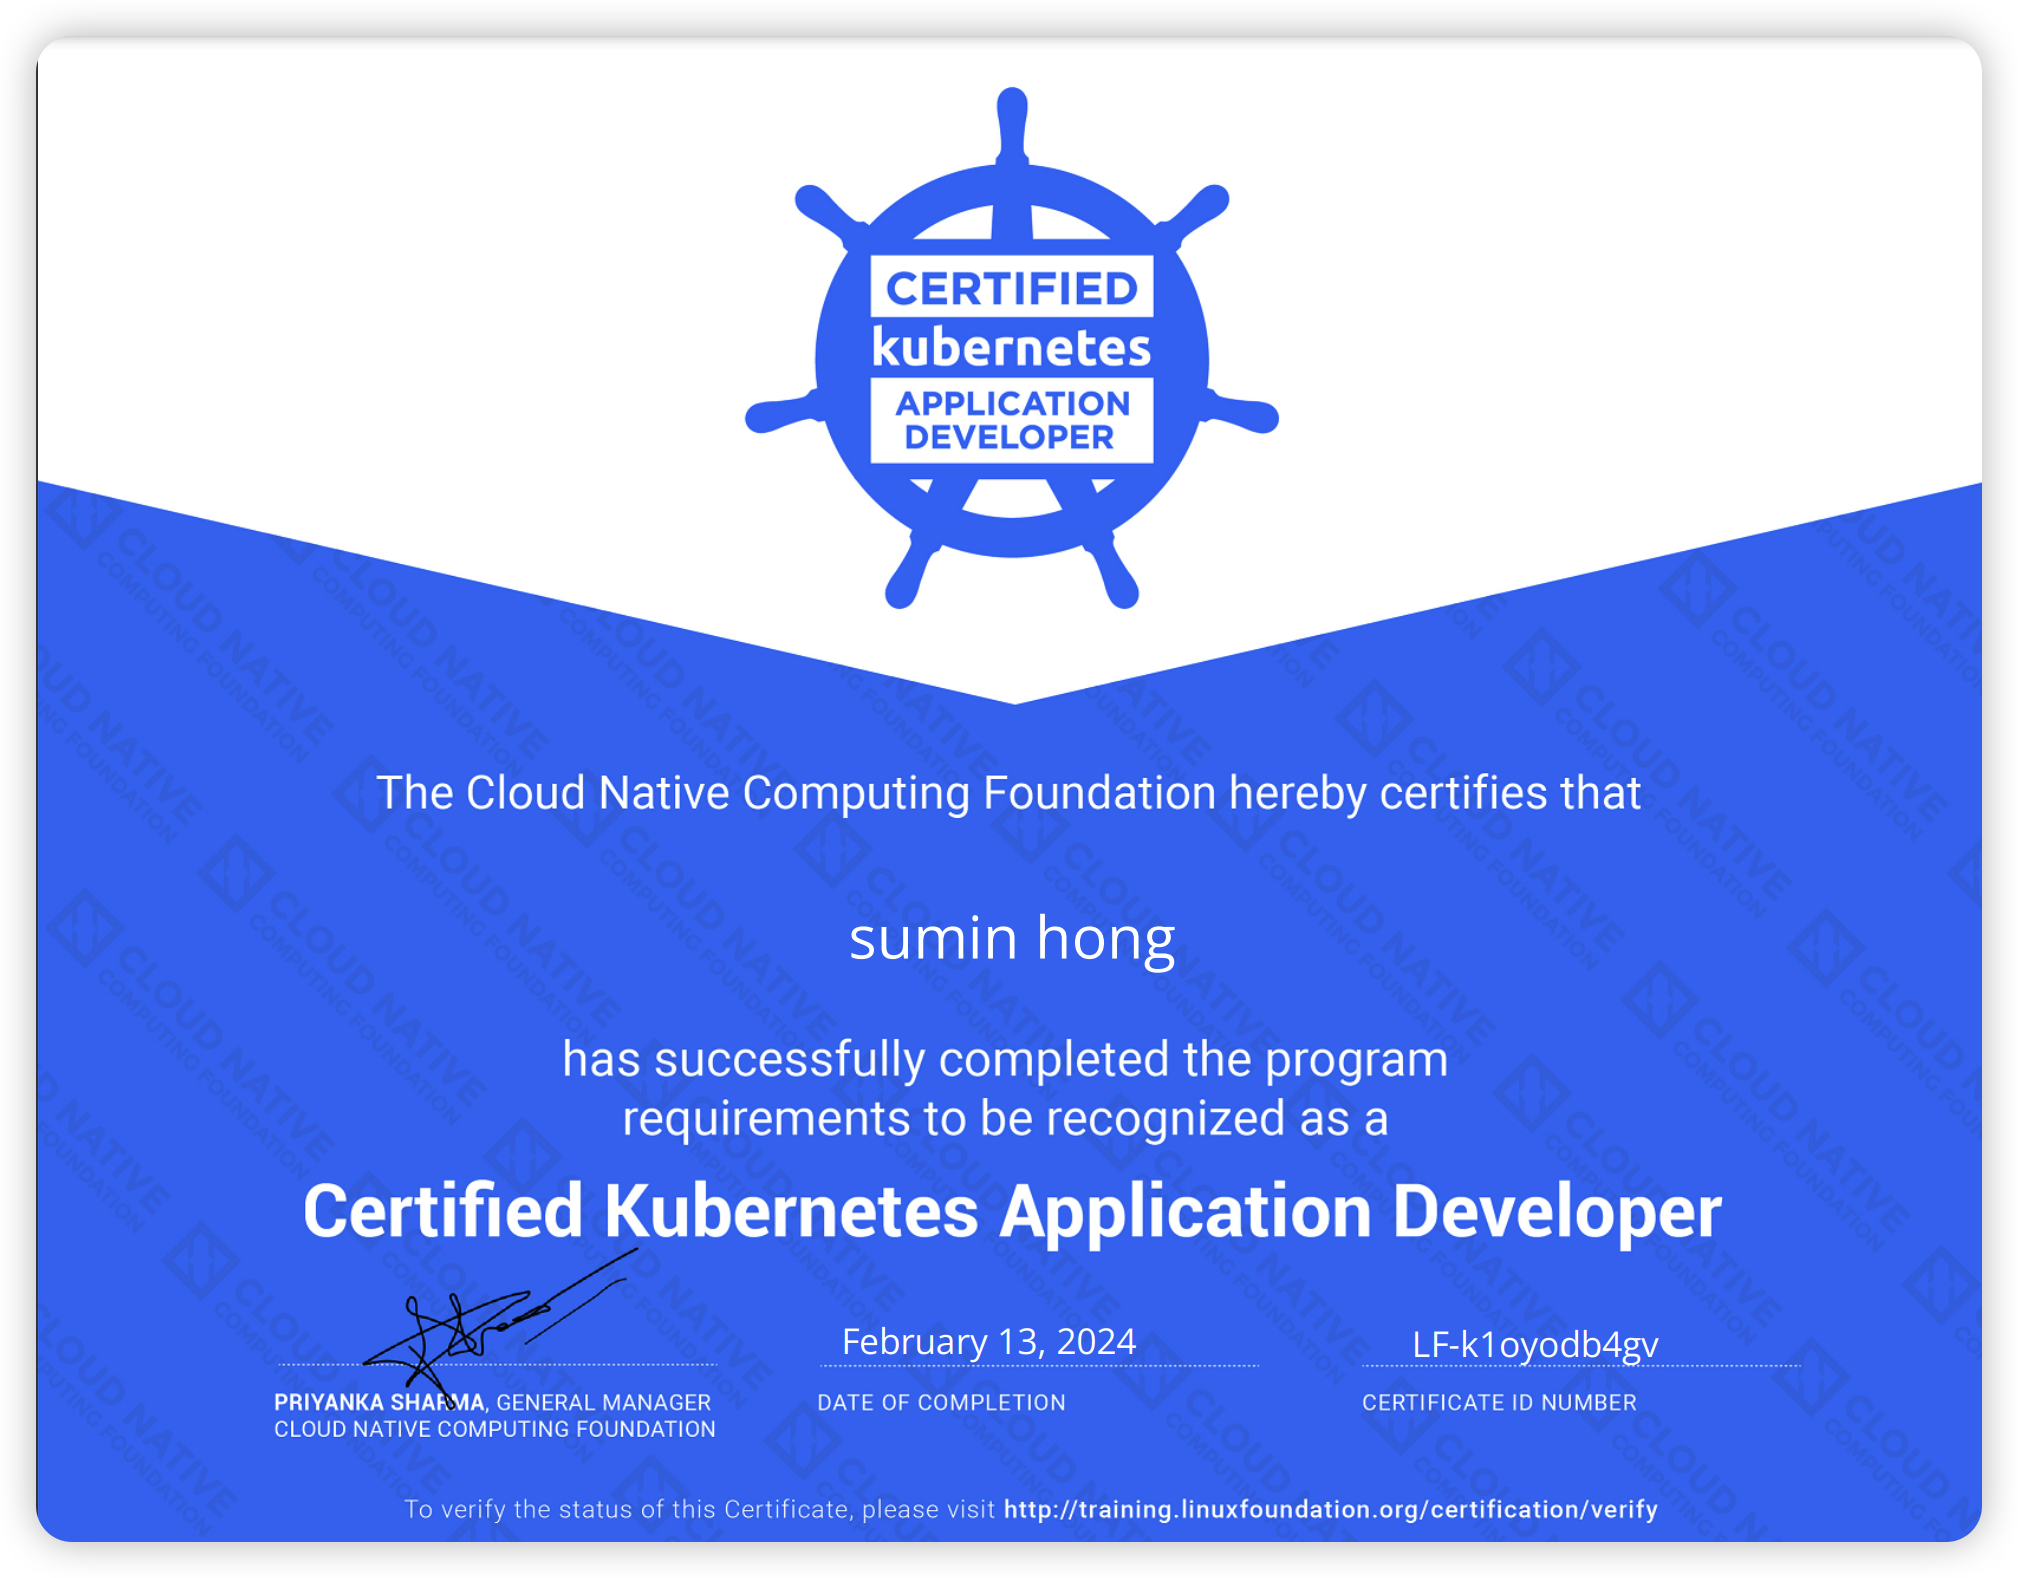Click the DATE OF COMPLETION label

tap(941, 1402)
